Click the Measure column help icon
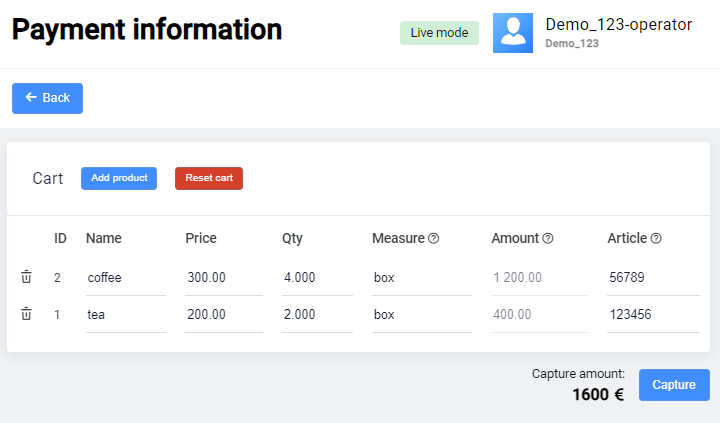 click(x=434, y=239)
